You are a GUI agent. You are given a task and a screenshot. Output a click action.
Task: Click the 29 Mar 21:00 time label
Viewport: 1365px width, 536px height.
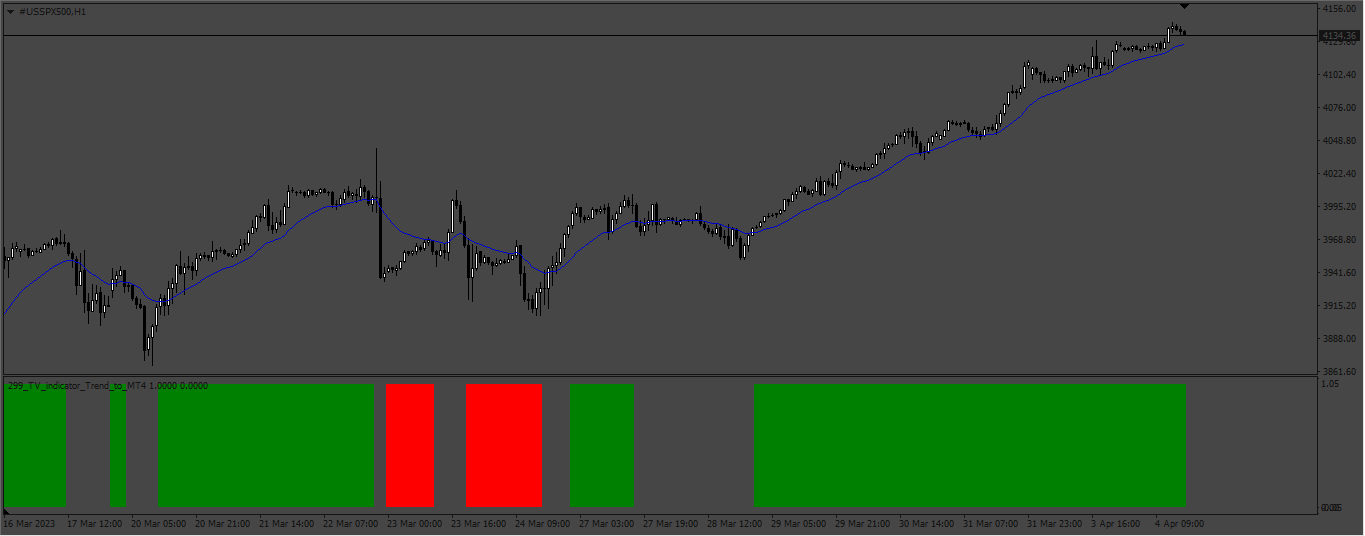pyautogui.click(x=863, y=523)
